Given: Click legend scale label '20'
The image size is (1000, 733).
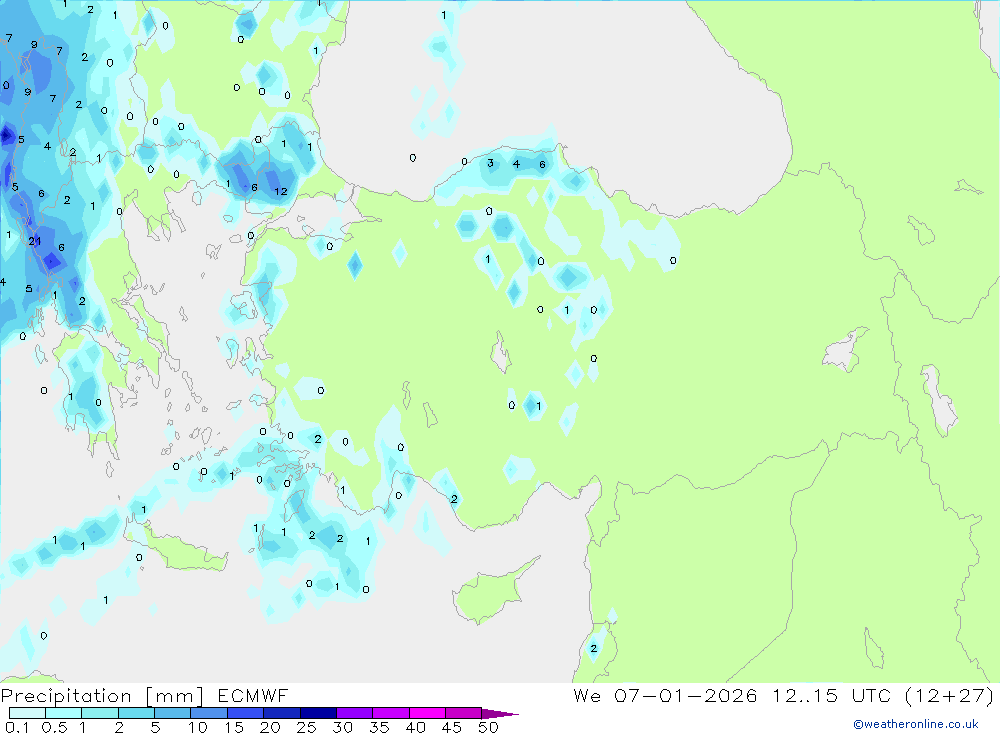Looking at the screenshot, I should [270, 727].
